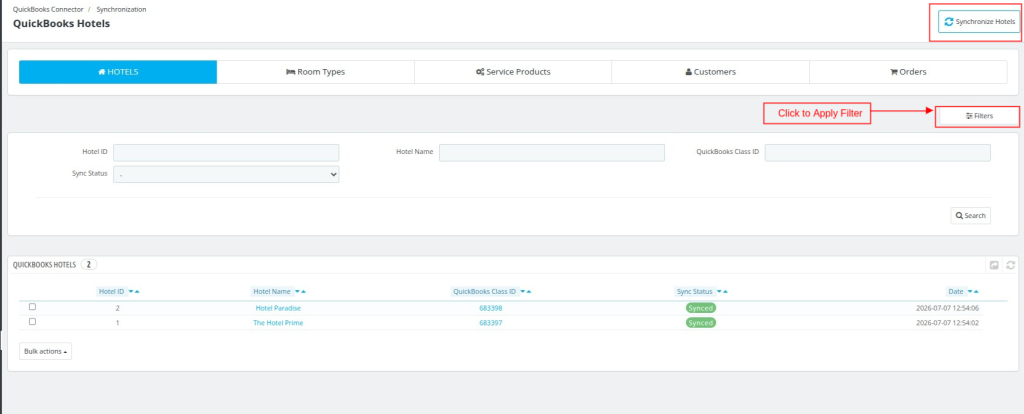Open the Sync Status dropdown
Screen dimensions: 1024x414
226,174
